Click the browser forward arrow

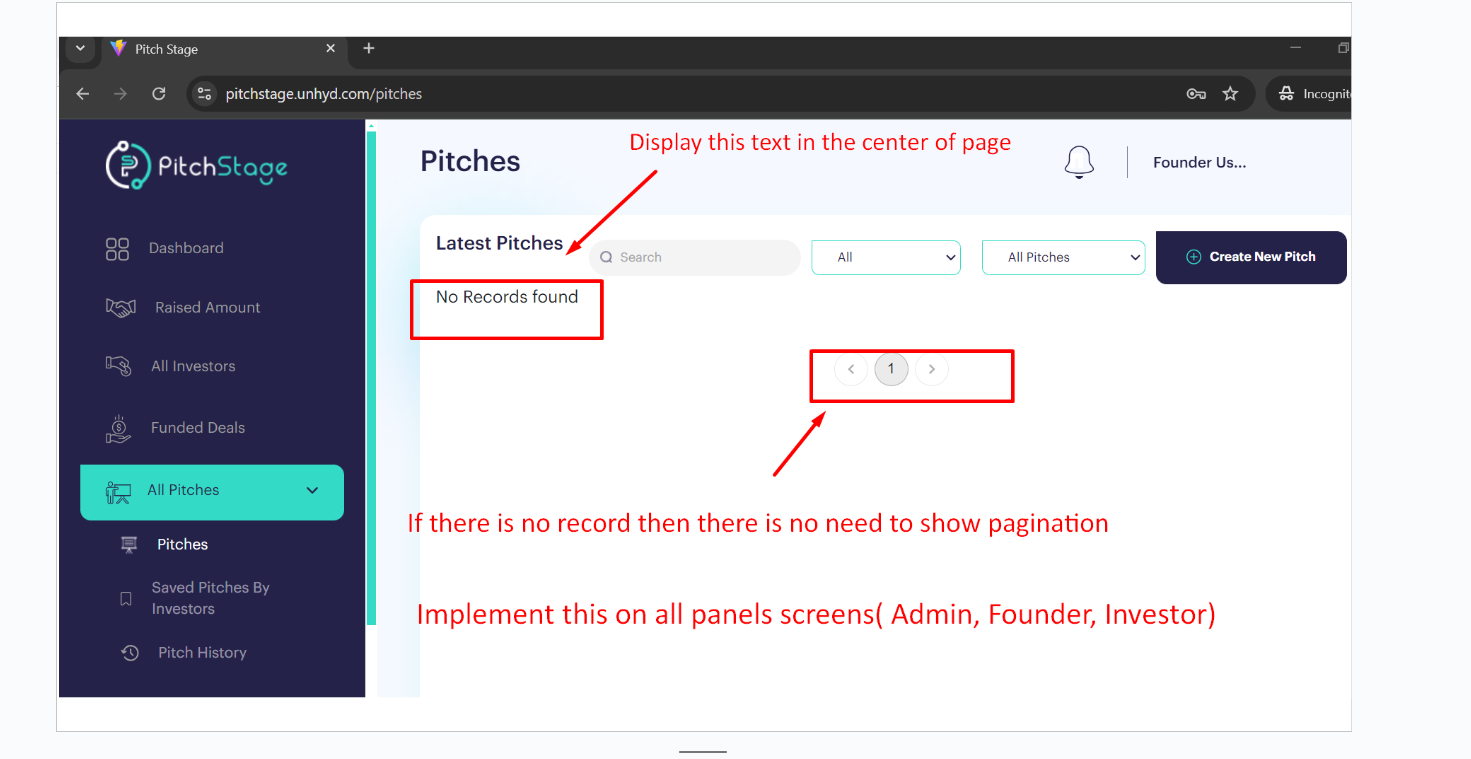(x=120, y=94)
